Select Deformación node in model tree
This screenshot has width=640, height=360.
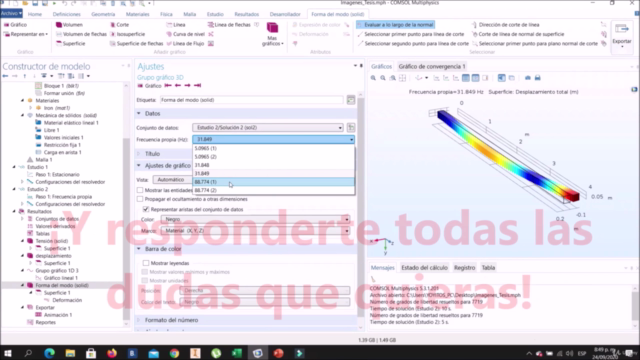pos(67,300)
